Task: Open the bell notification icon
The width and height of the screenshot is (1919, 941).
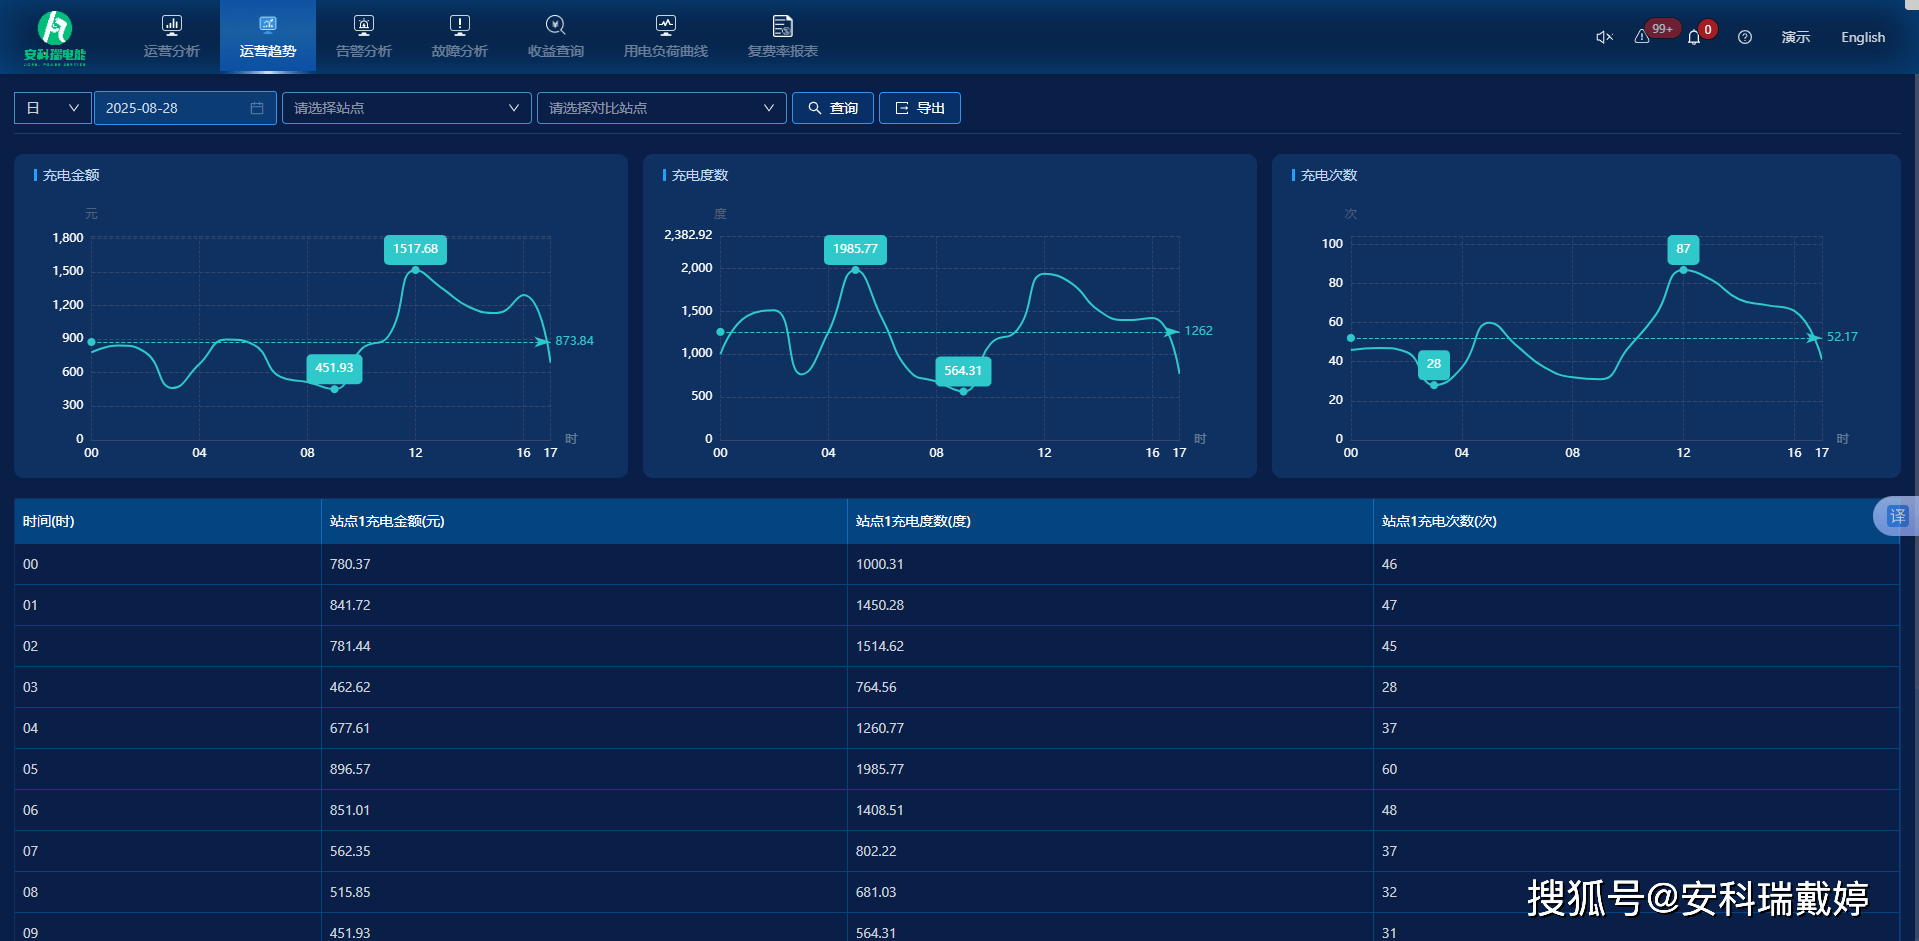Action: [1694, 38]
